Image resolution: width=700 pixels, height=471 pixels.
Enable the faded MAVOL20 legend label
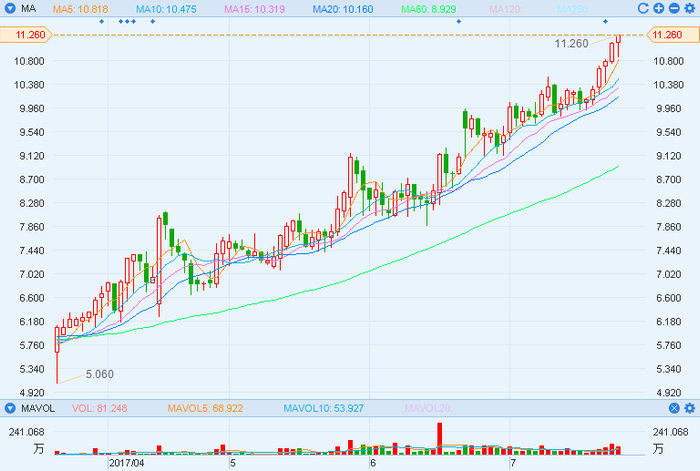[x=429, y=408]
